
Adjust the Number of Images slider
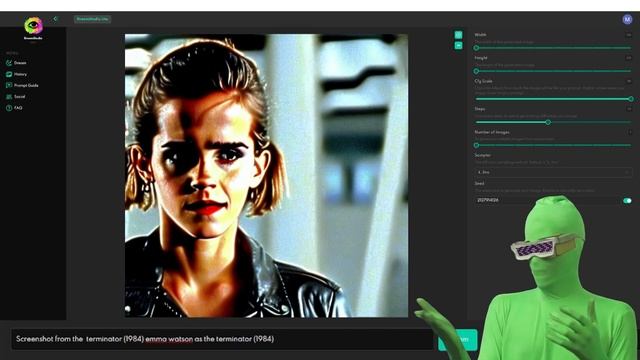pyautogui.click(x=553, y=145)
